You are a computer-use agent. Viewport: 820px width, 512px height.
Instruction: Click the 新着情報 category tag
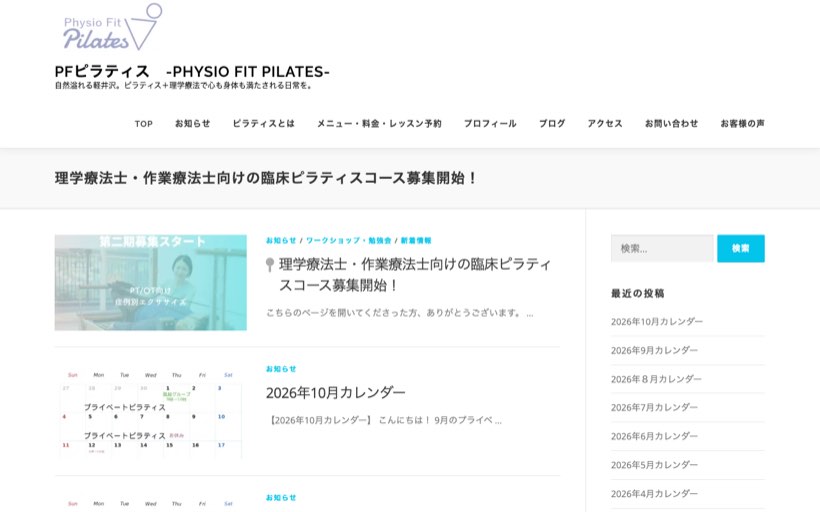pos(416,241)
